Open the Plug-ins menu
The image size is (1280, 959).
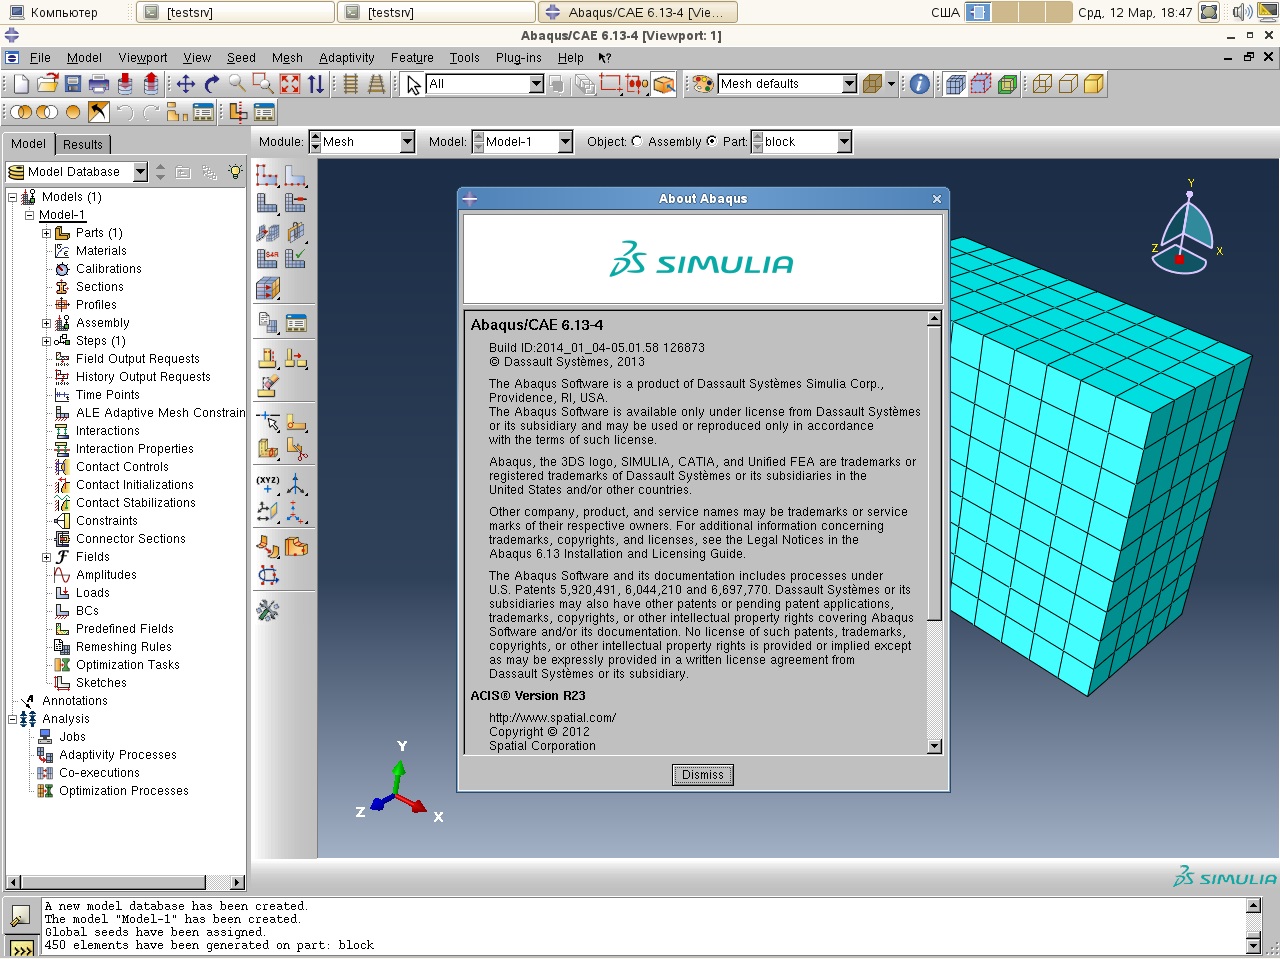[x=518, y=58]
